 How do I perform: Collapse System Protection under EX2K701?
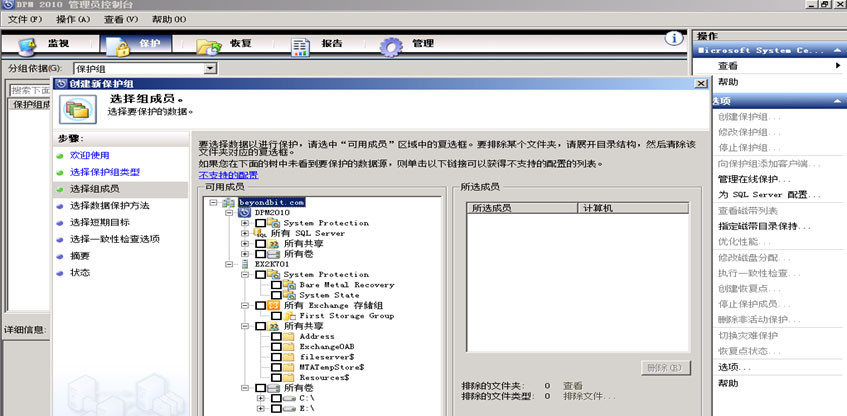coord(245,274)
